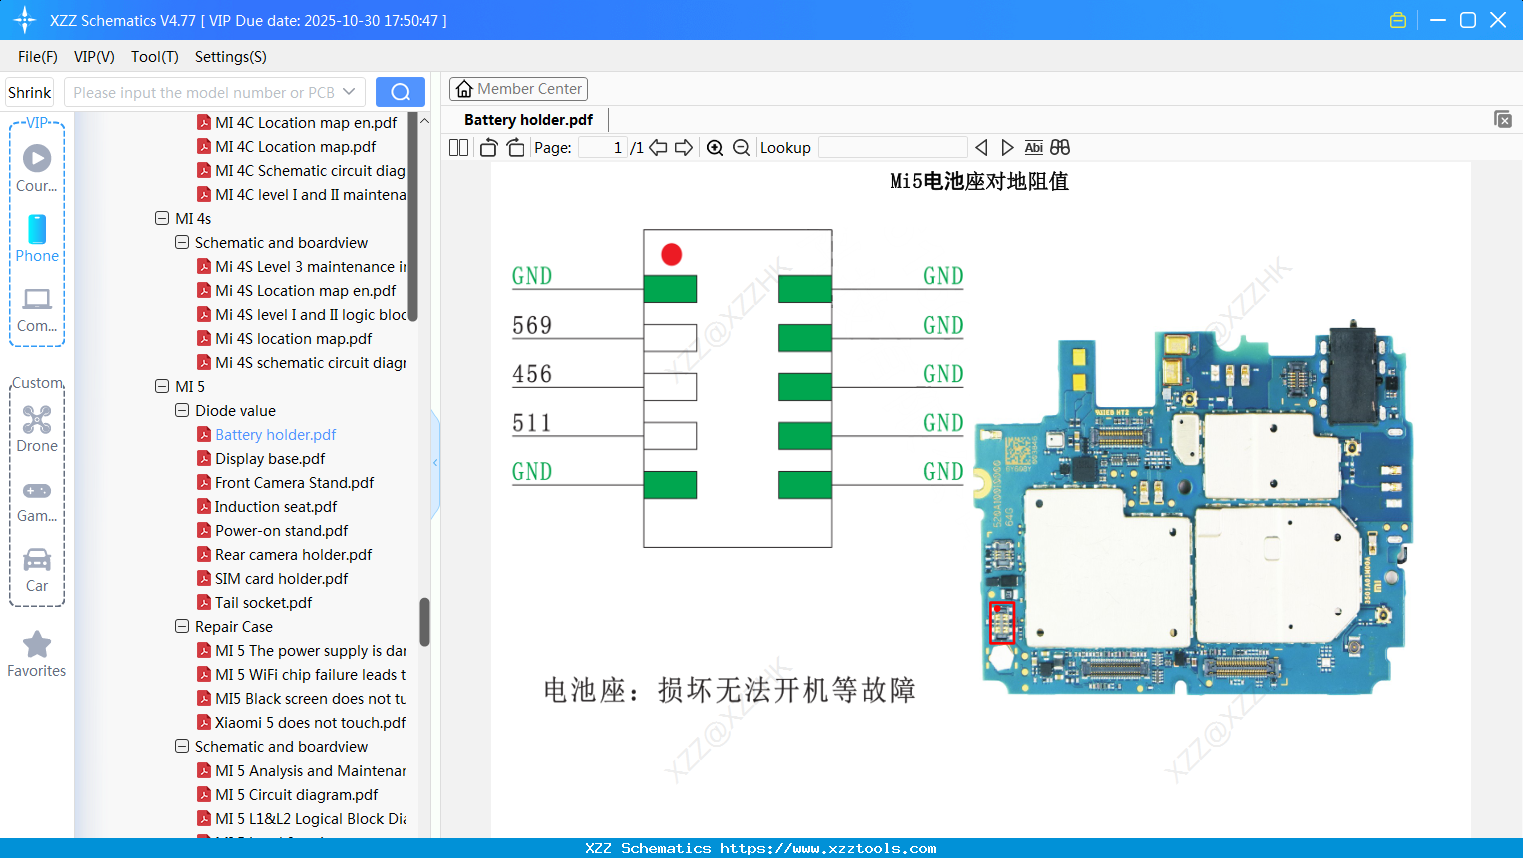Click the Lookup text field

(892, 148)
